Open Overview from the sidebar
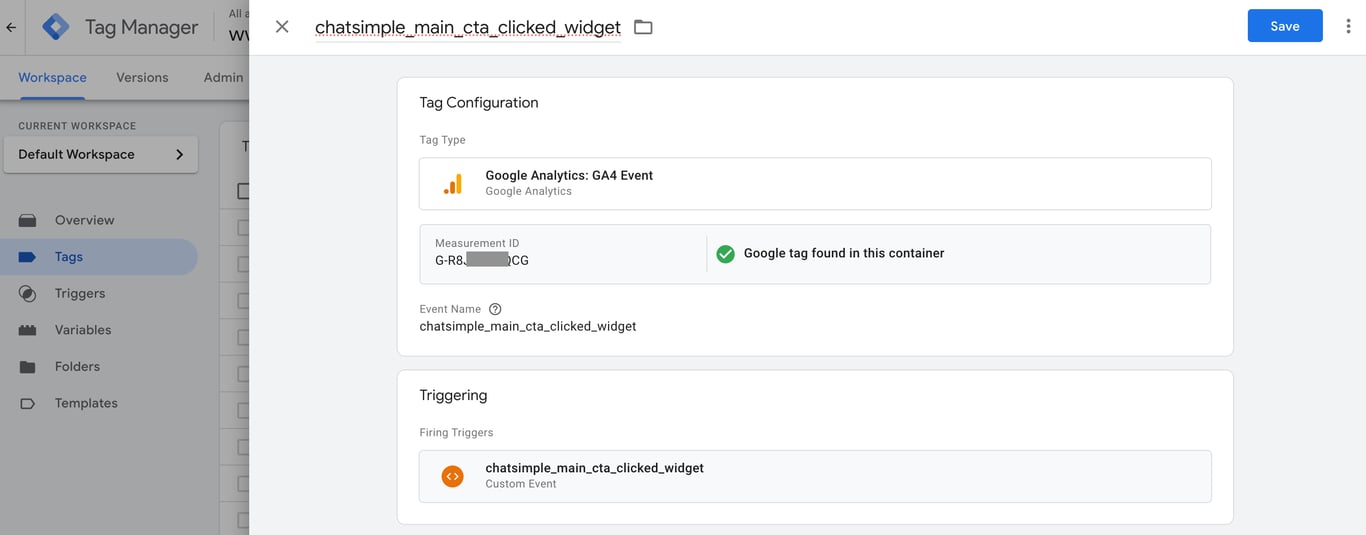The width and height of the screenshot is (1366, 535). pos(84,220)
